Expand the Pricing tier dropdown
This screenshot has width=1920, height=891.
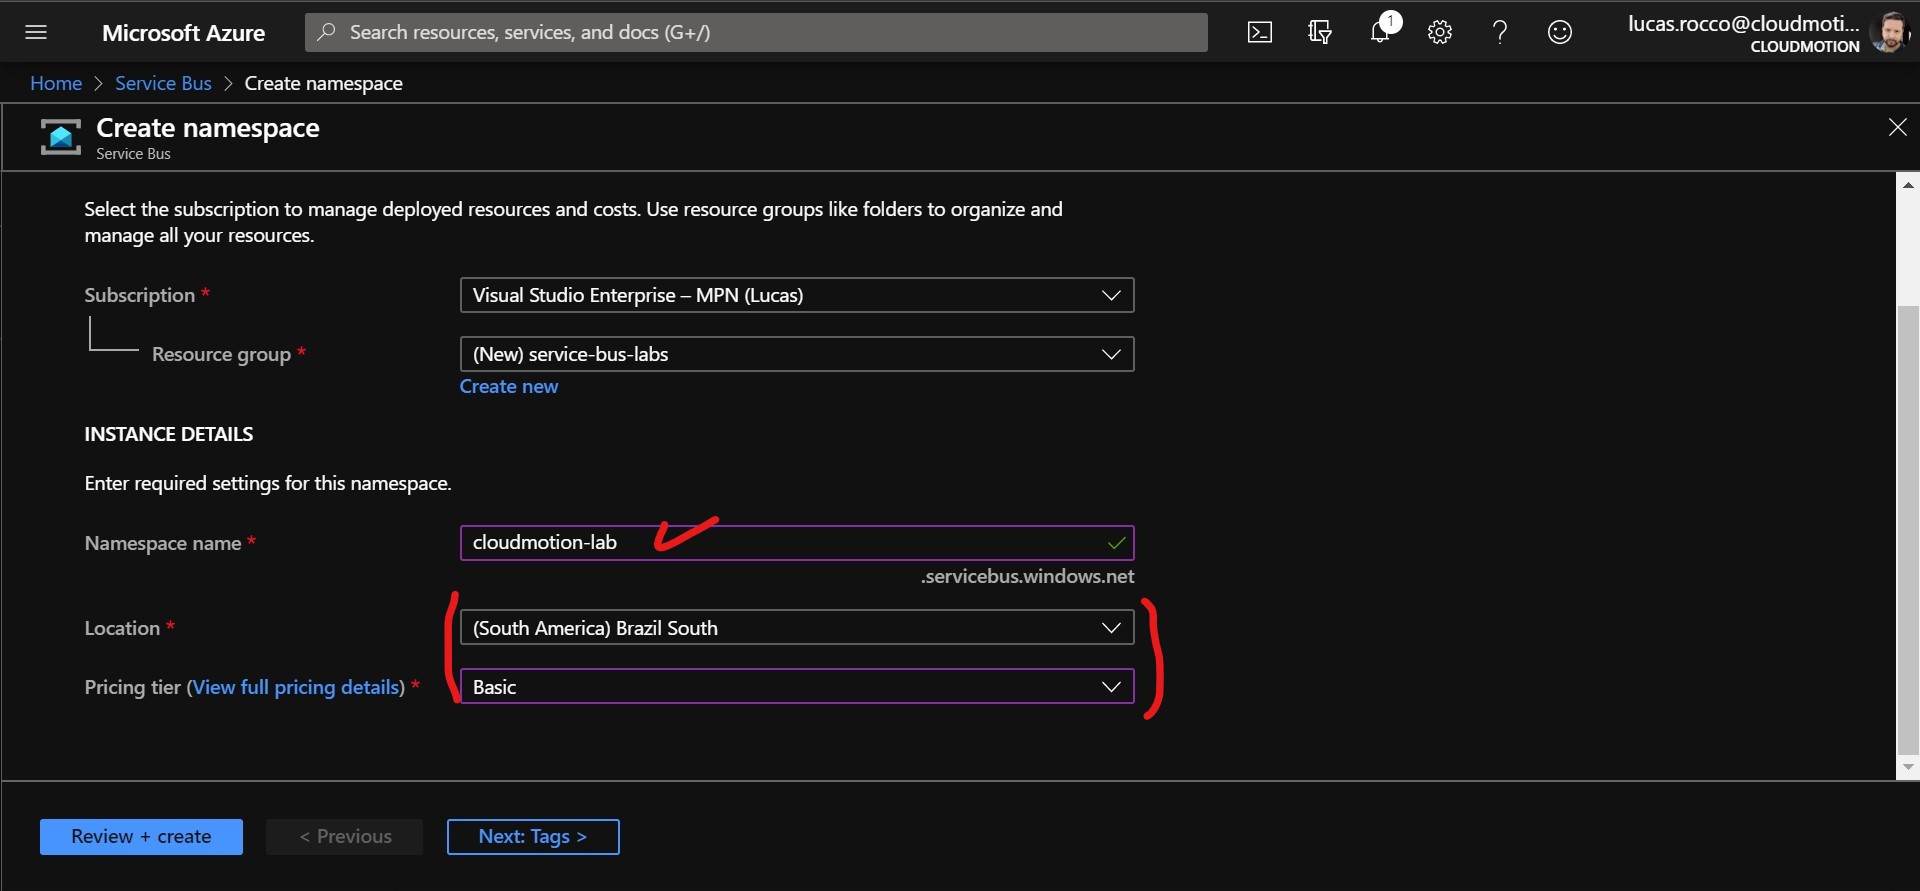(x=797, y=686)
